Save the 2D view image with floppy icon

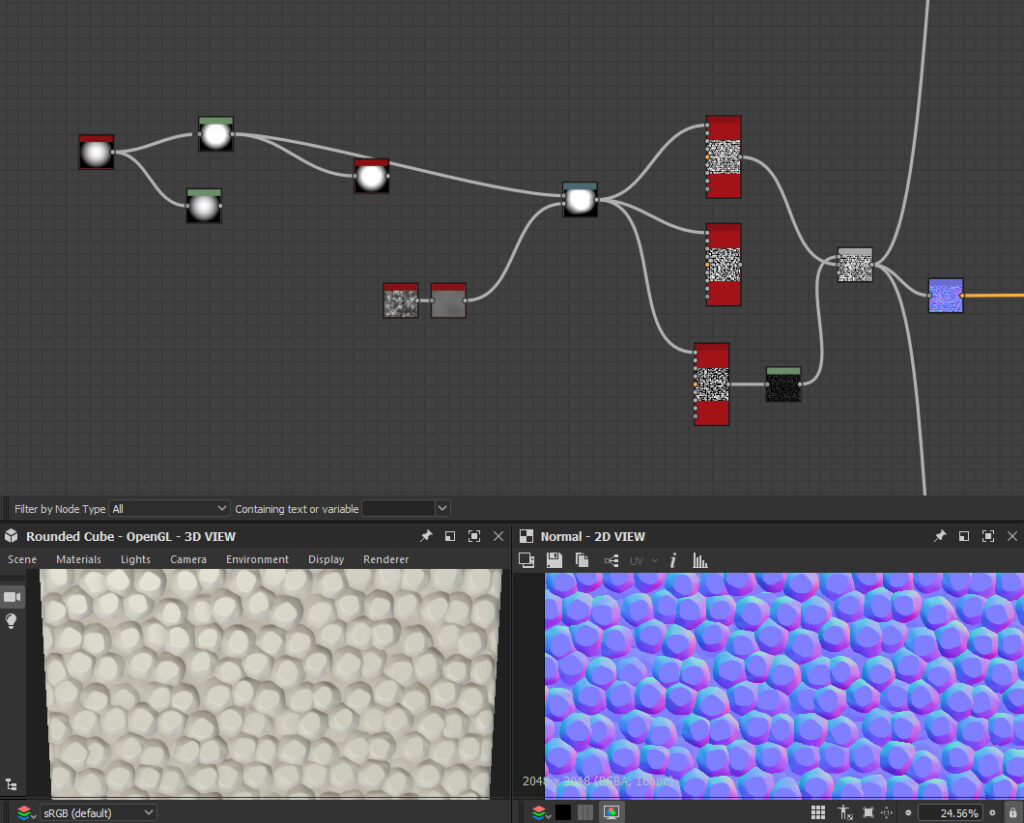point(554,560)
